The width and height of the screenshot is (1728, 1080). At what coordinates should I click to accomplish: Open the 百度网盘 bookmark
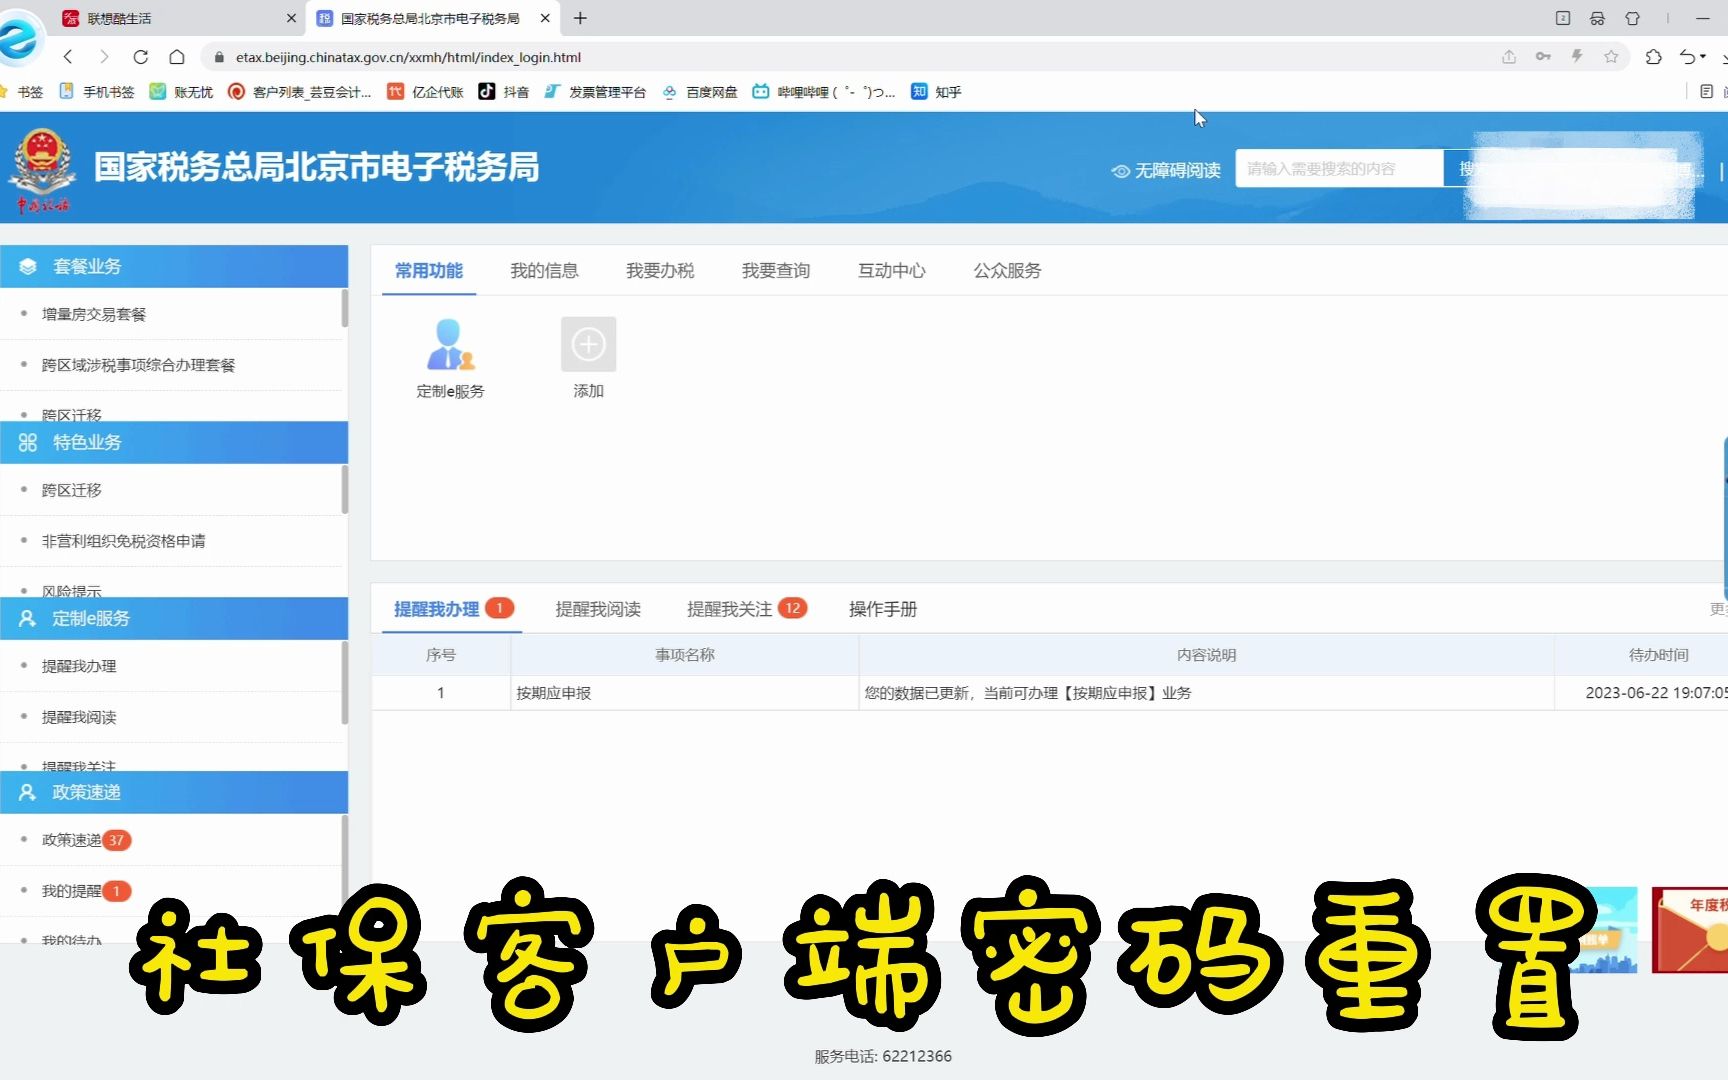tap(700, 92)
